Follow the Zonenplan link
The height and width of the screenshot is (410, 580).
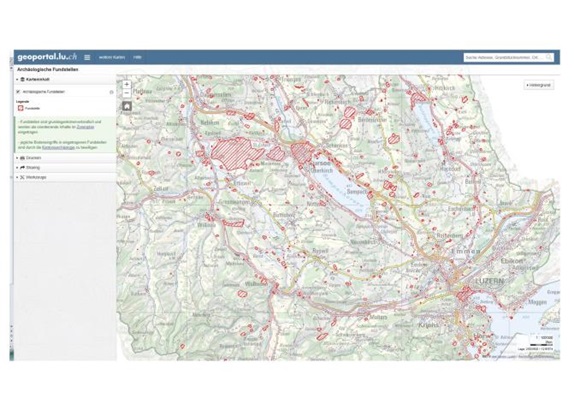point(85,127)
